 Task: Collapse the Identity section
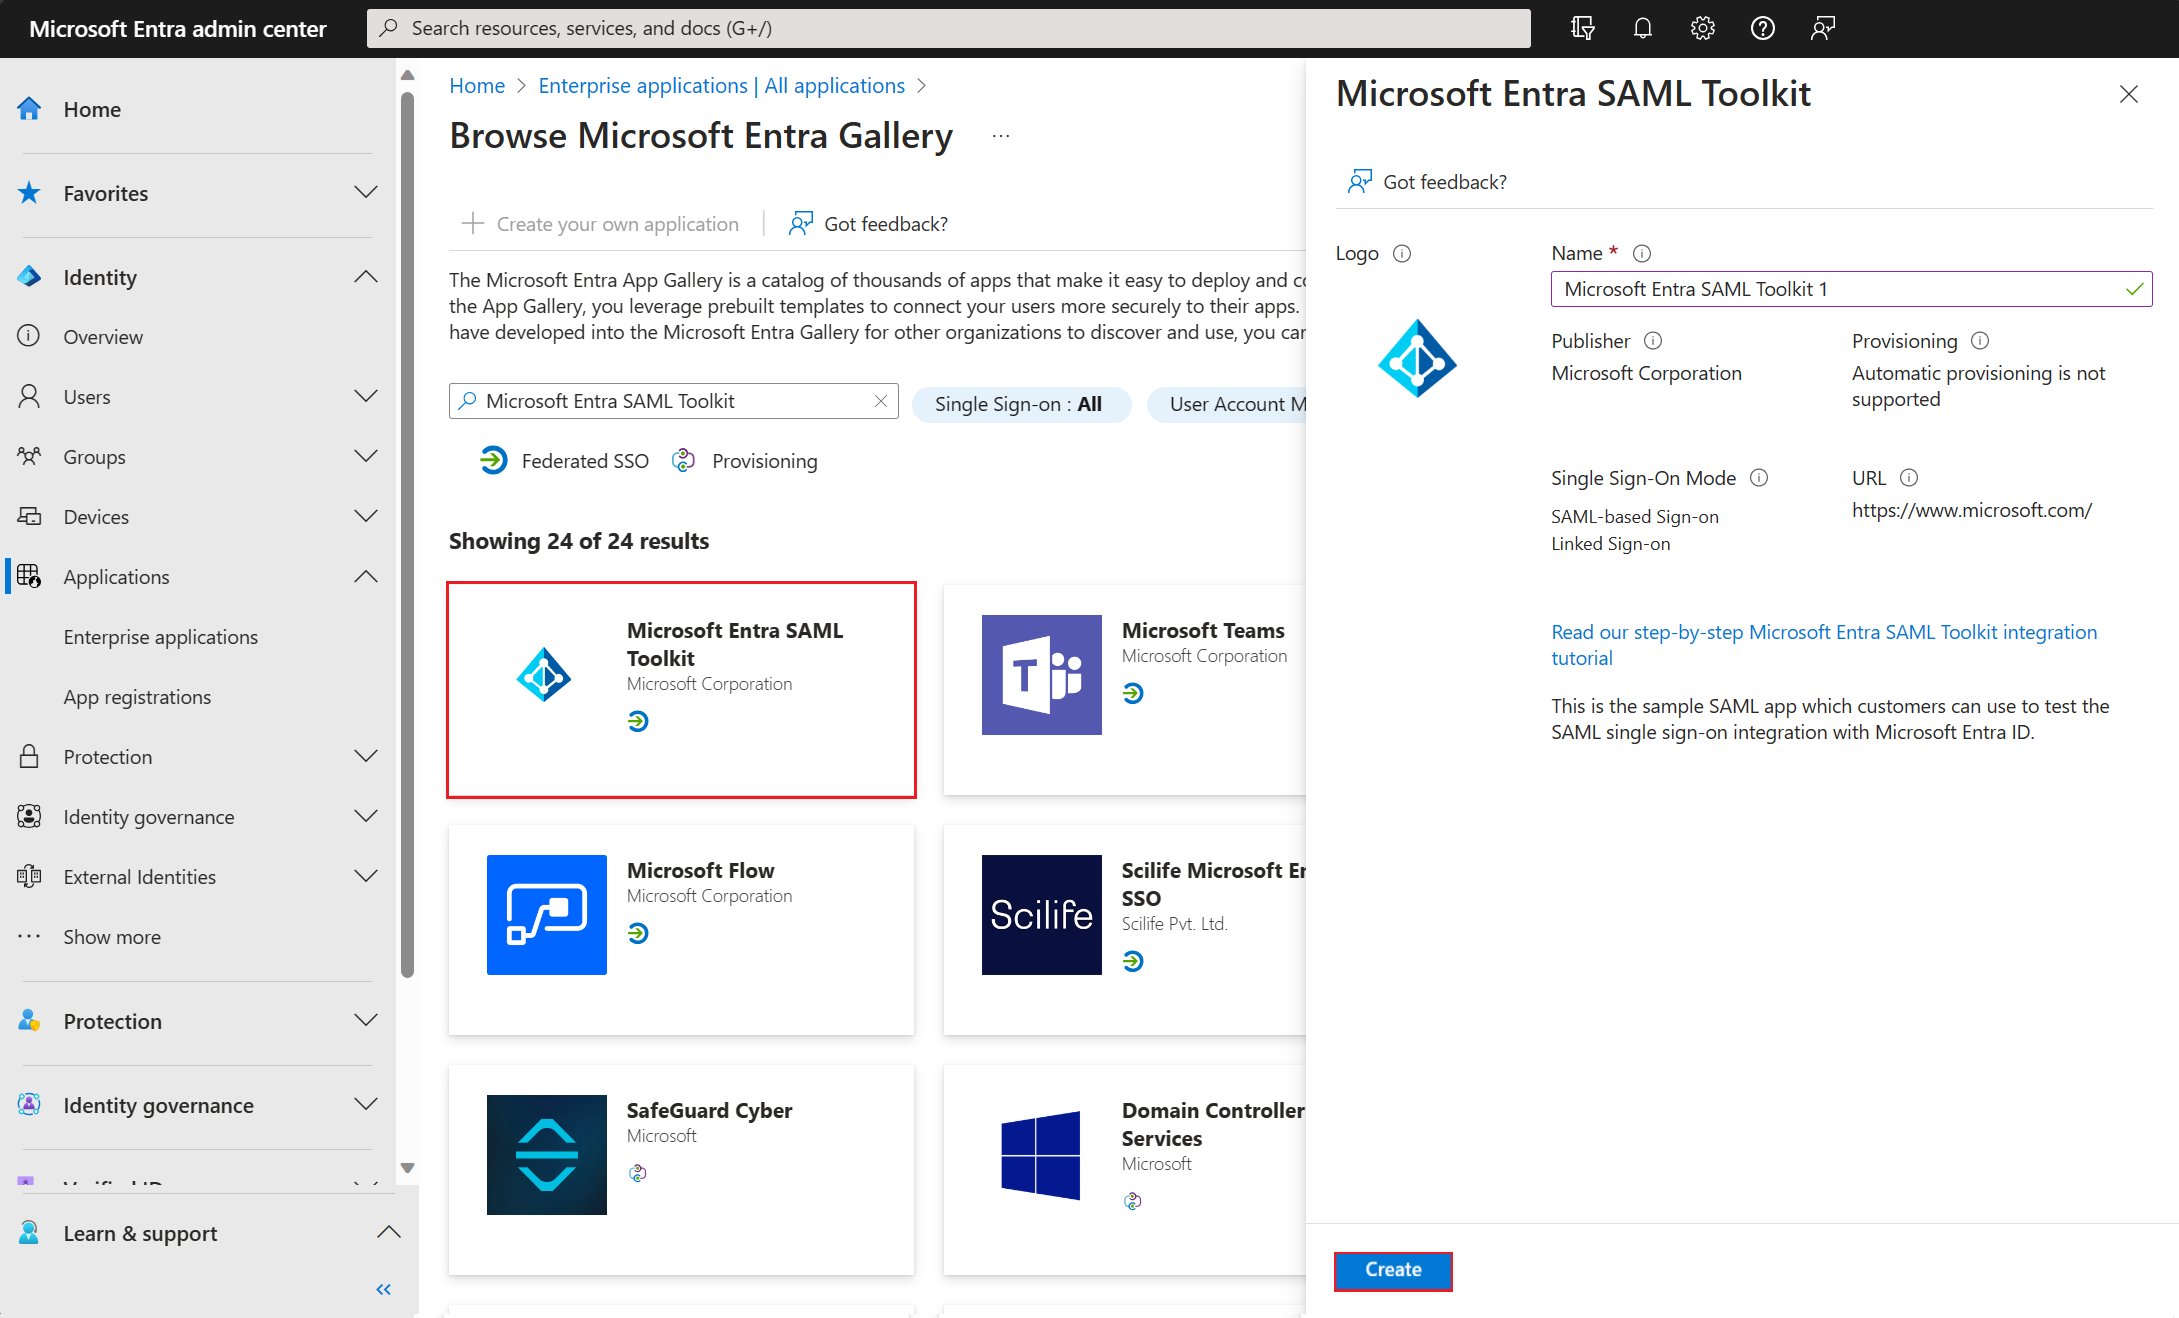point(366,277)
